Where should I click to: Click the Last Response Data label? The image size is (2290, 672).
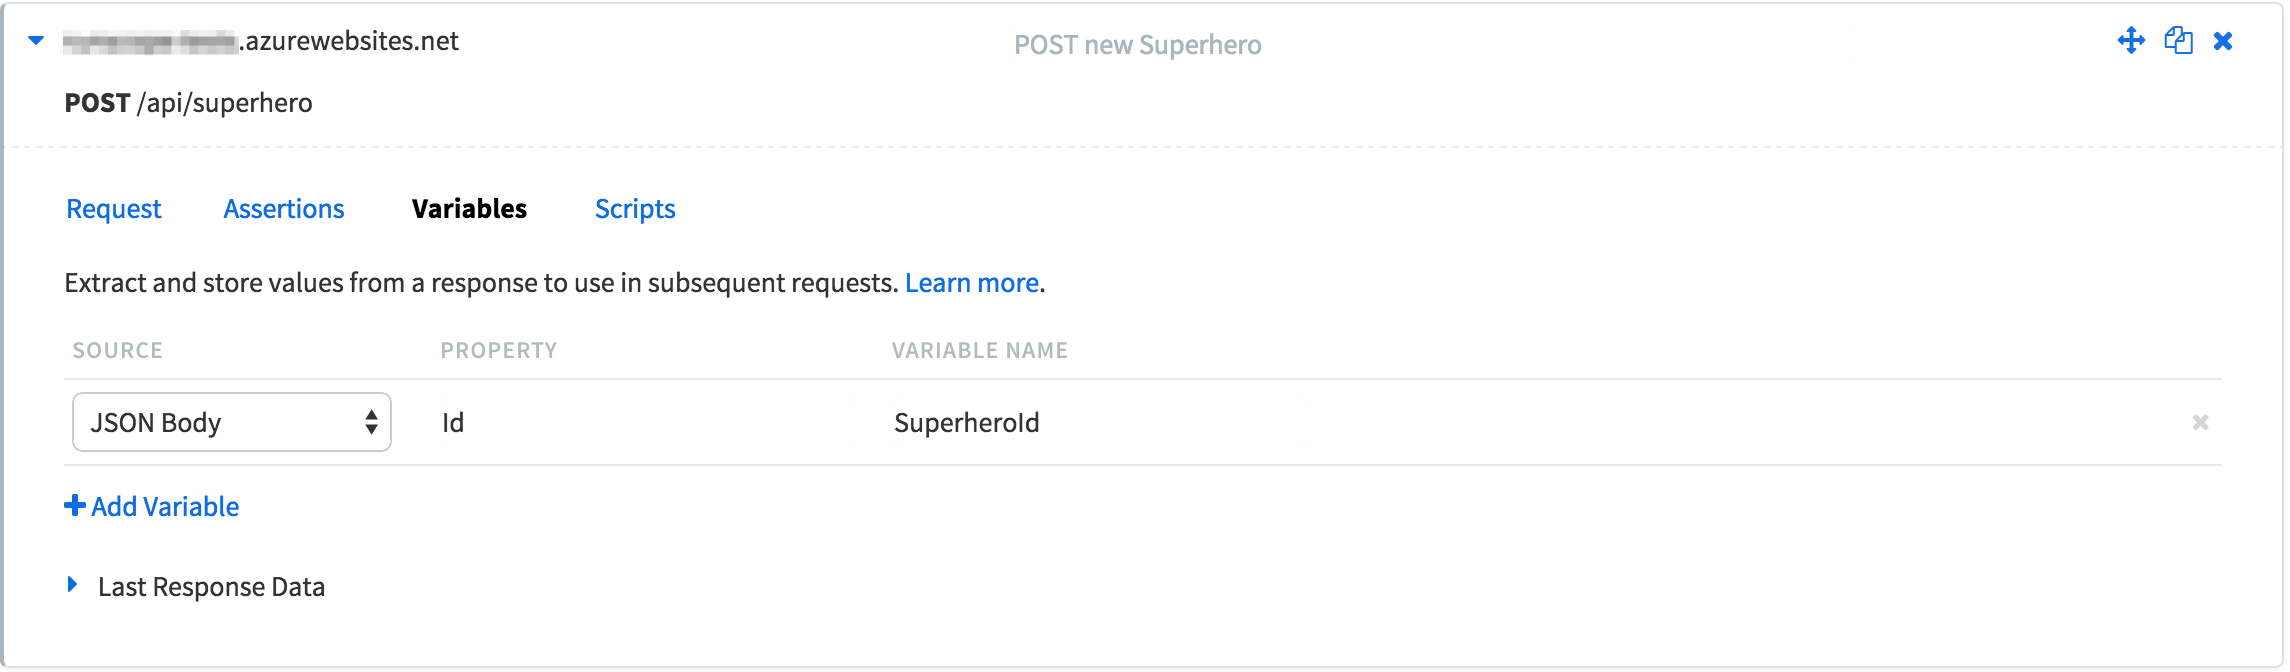[211, 587]
